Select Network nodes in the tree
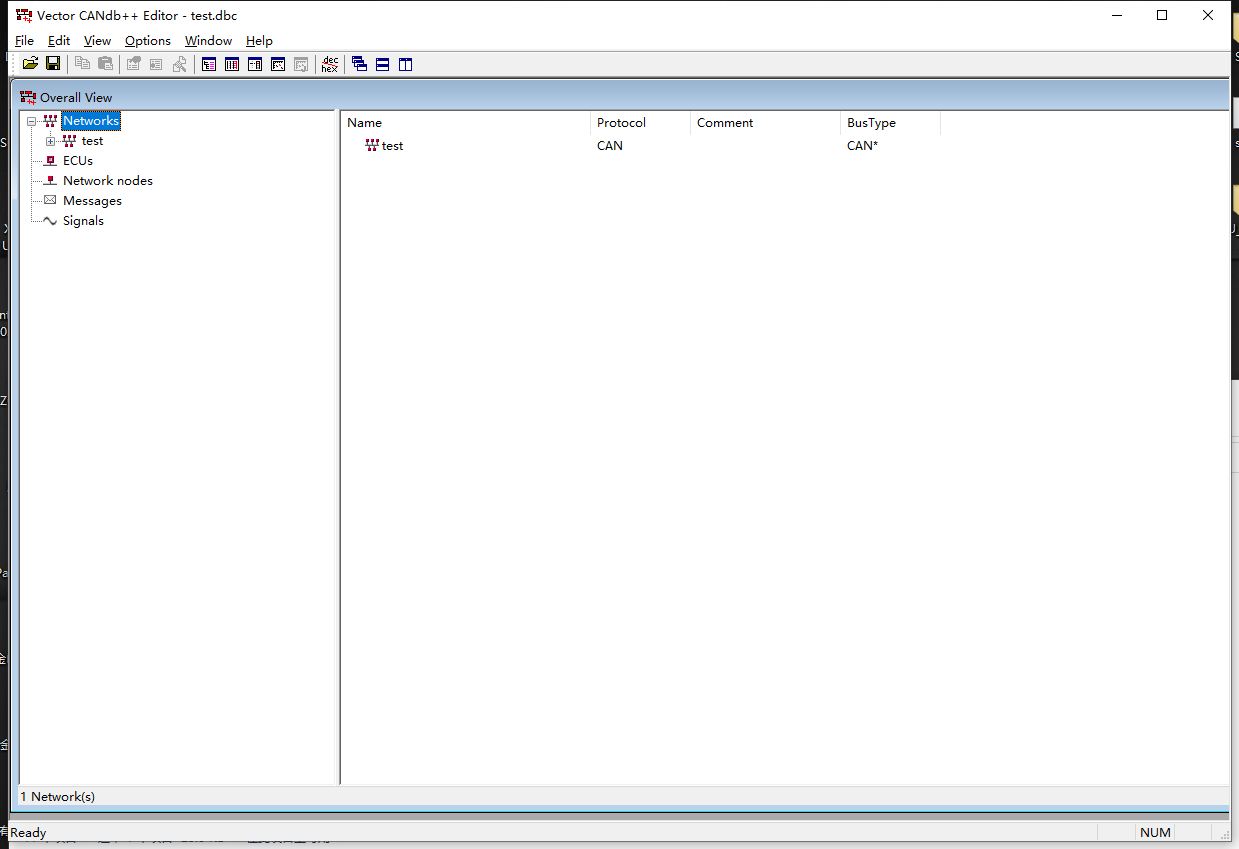The image size is (1239, 849). [x=108, y=181]
